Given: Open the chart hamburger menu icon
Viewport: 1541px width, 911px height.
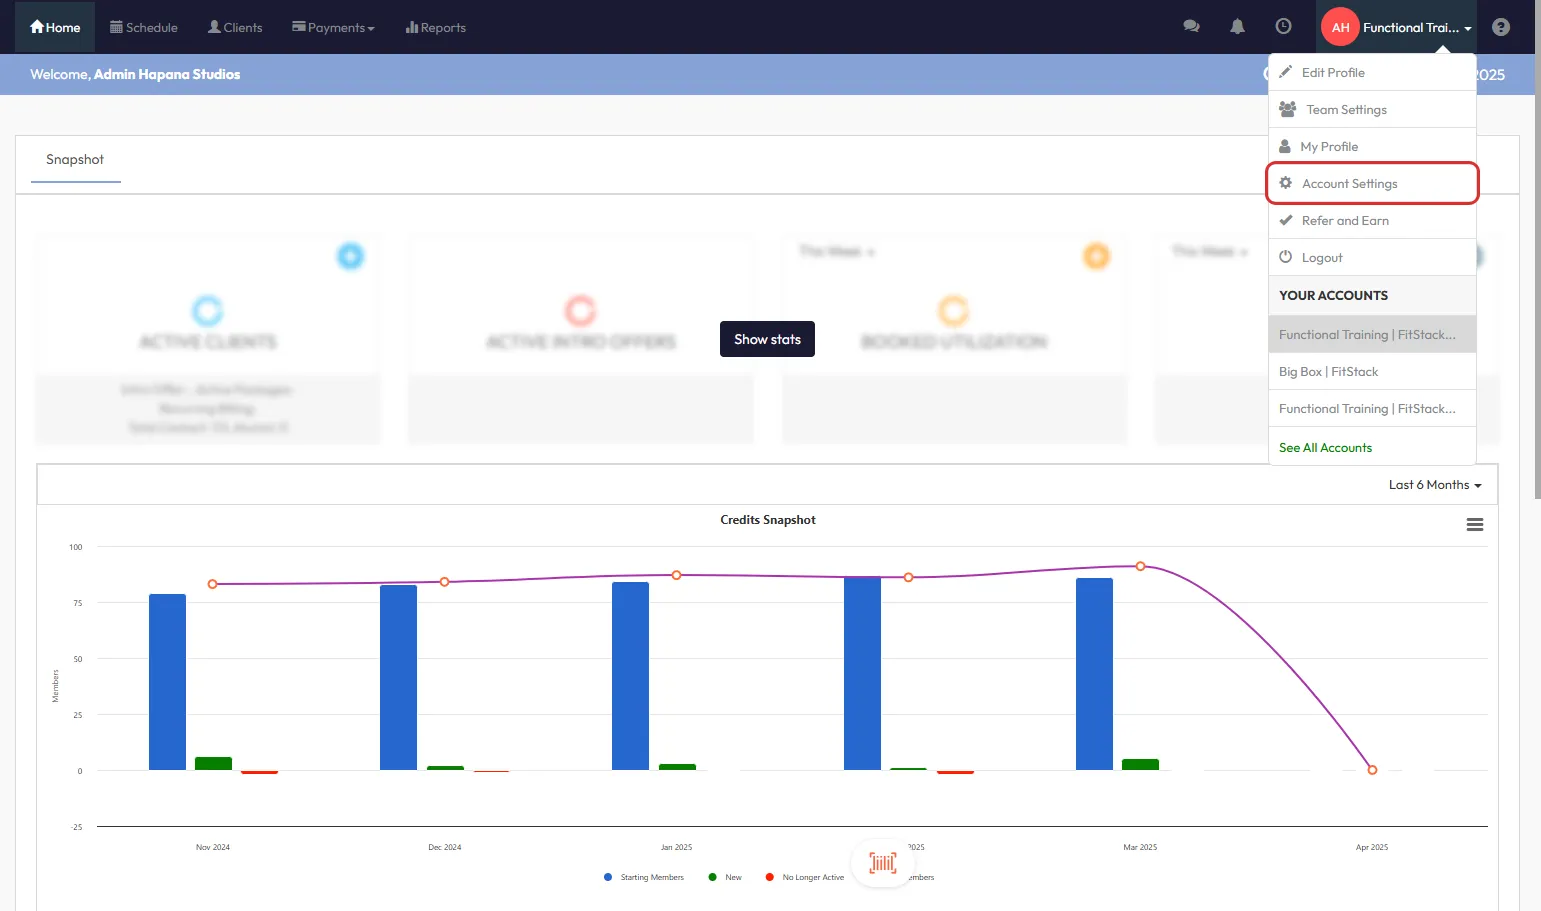Looking at the screenshot, I should tap(1474, 525).
